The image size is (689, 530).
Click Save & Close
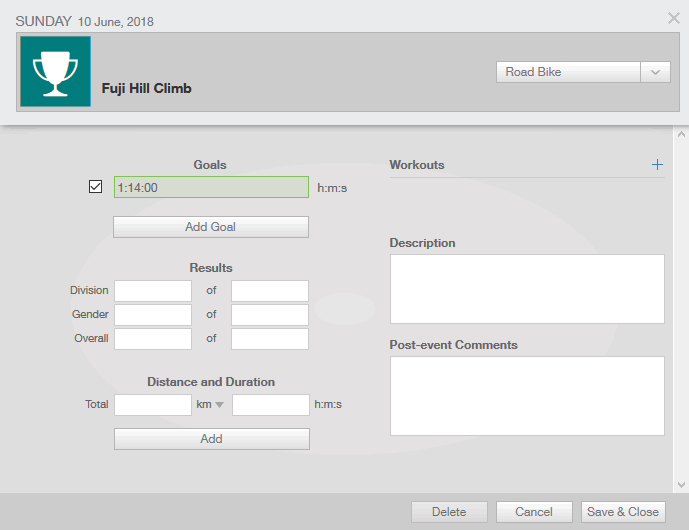(623, 512)
